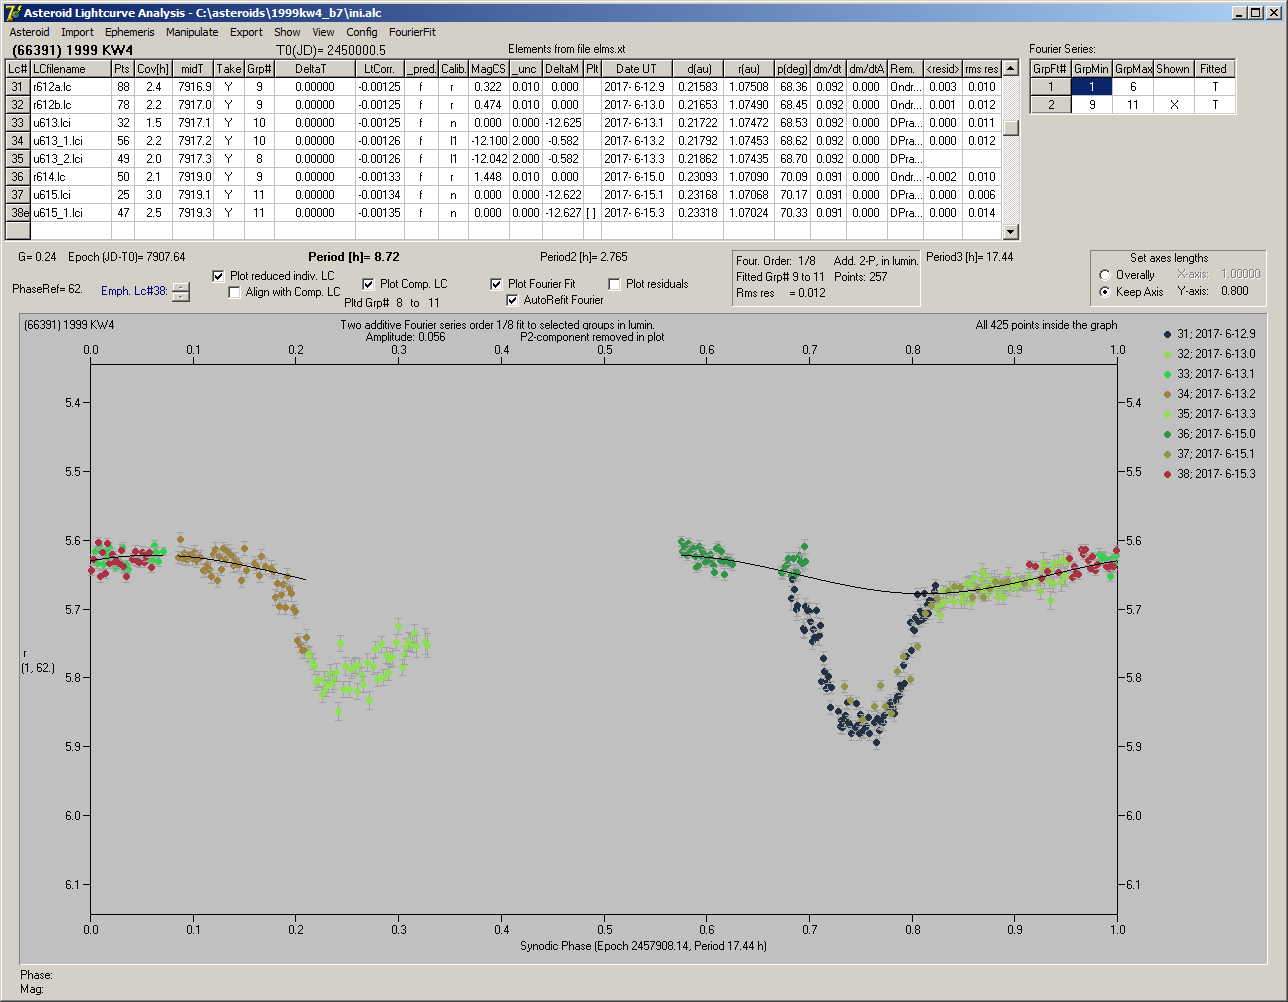Click the LCfilename column header
Viewport: 1288px width, 1002px height.
[x=70, y=69]
